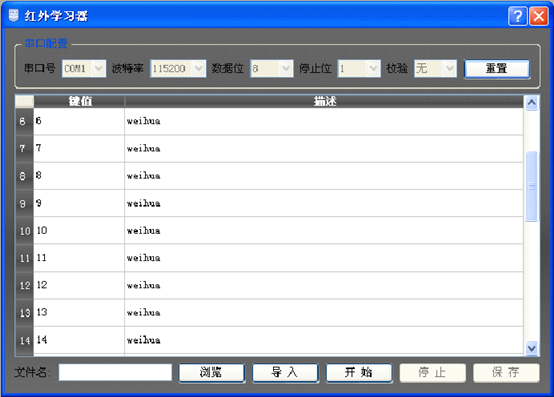
Task: Open the 串口号 COM1 dropdown
Action: click(84, 68)
